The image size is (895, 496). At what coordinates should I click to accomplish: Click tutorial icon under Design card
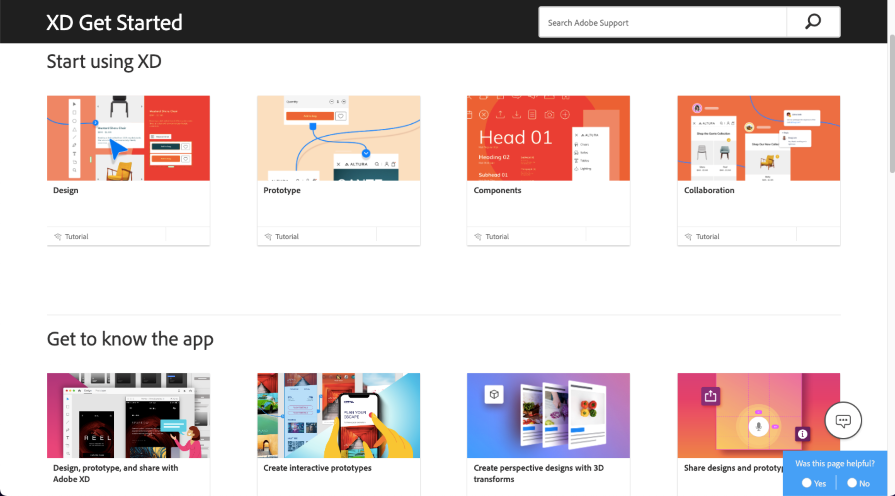(x=58, y=237)
